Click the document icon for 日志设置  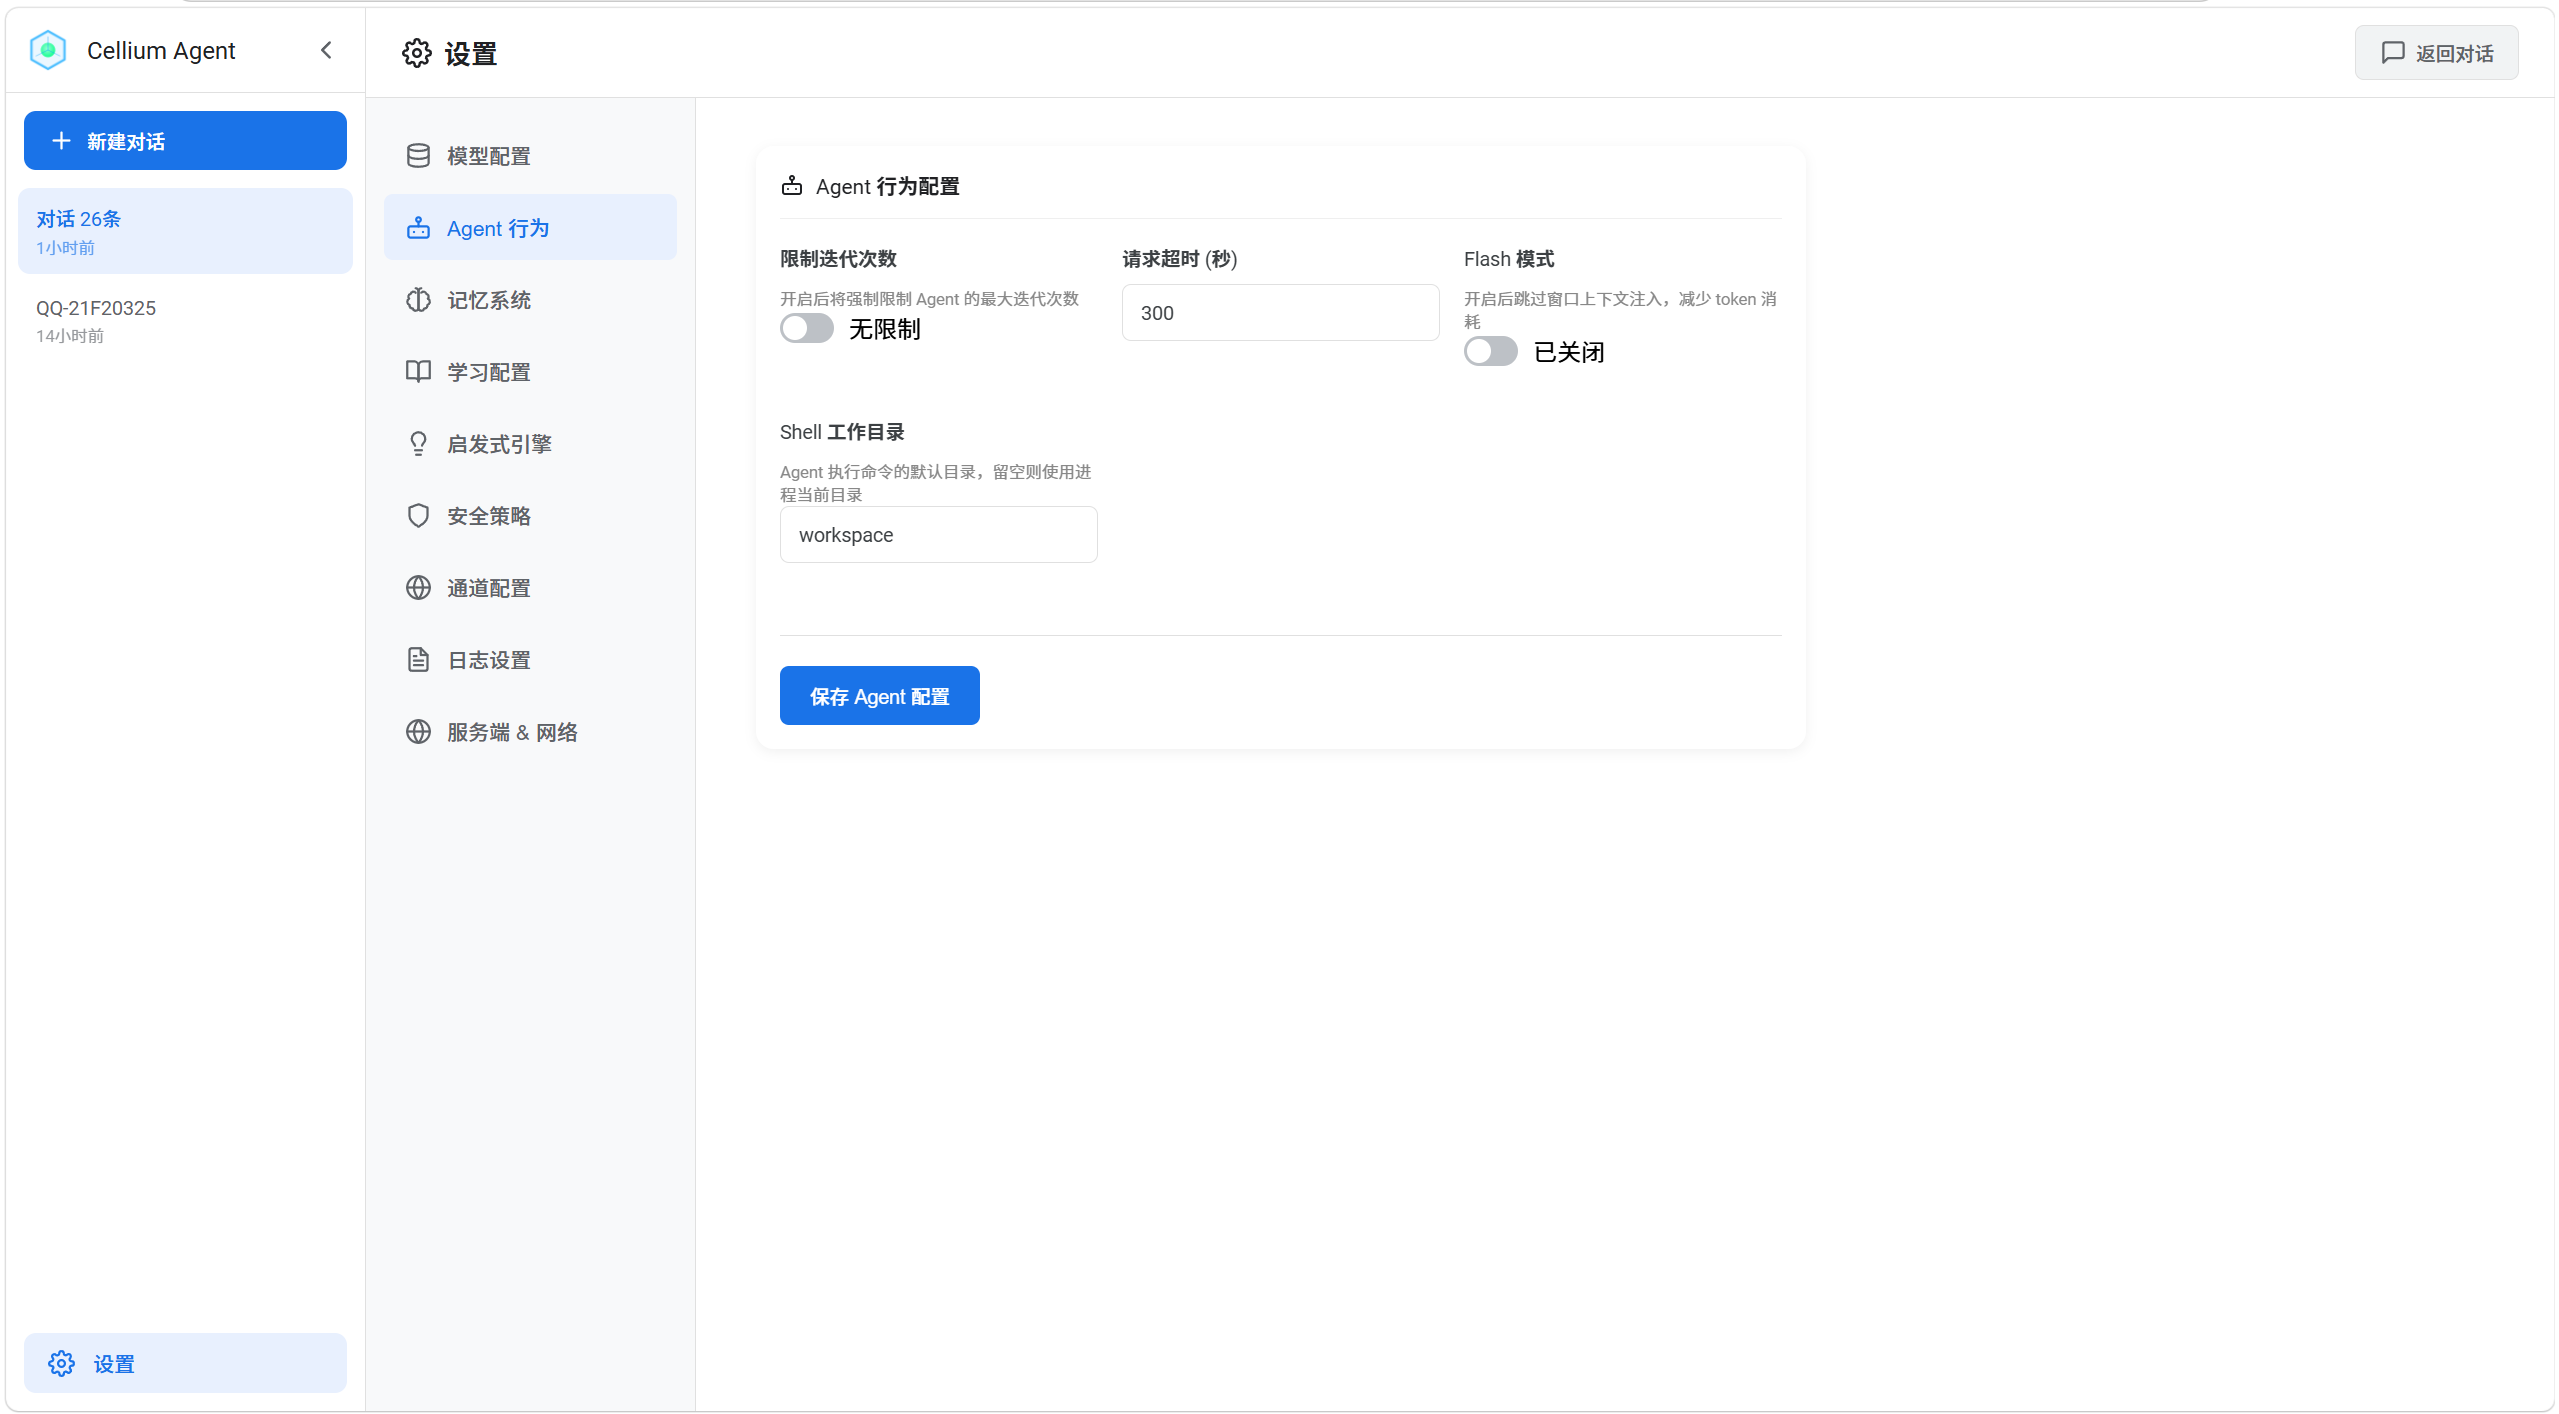tap(418, 660)
